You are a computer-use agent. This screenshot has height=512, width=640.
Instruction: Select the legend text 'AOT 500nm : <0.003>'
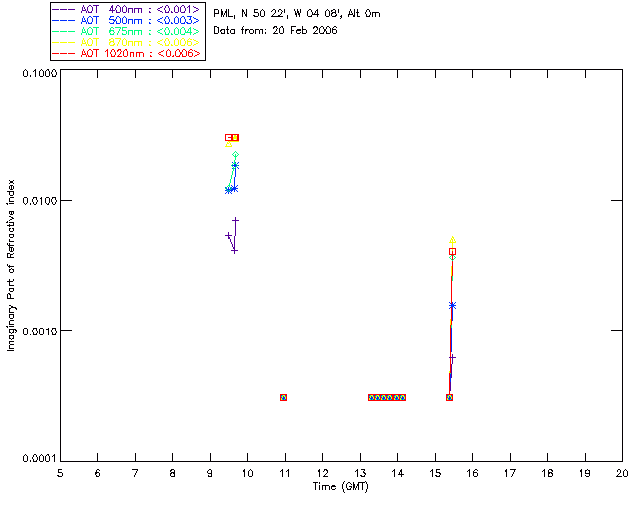pos(140,20)
